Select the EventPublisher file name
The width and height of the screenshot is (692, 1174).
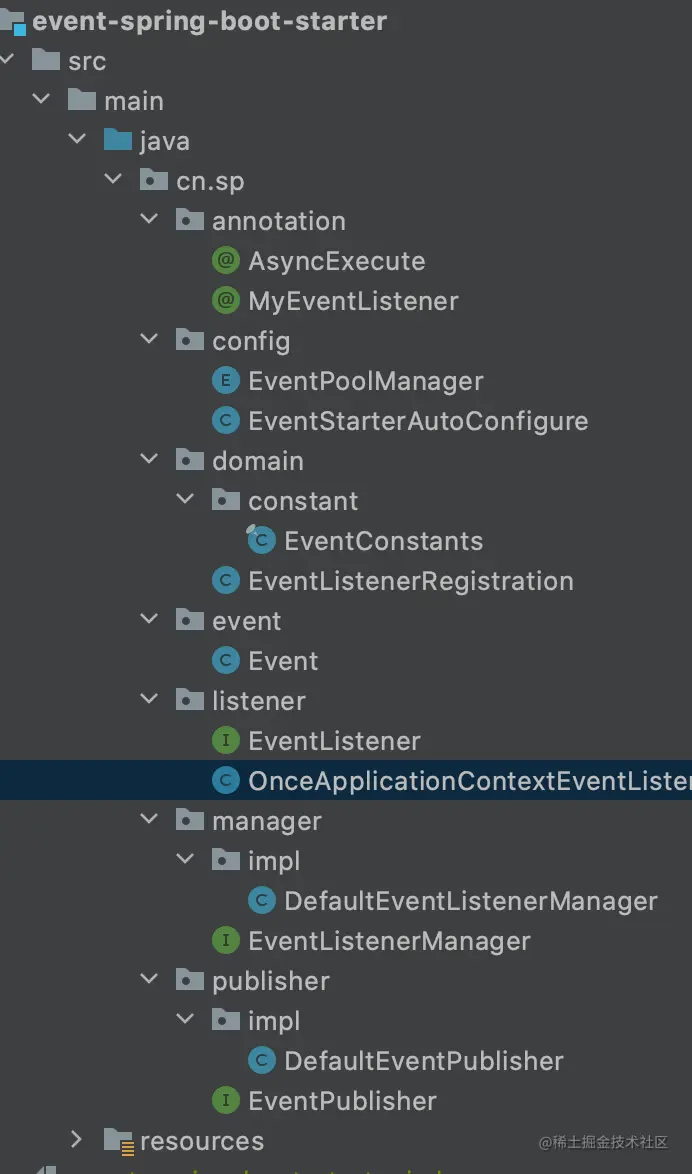click(342, 1101)
